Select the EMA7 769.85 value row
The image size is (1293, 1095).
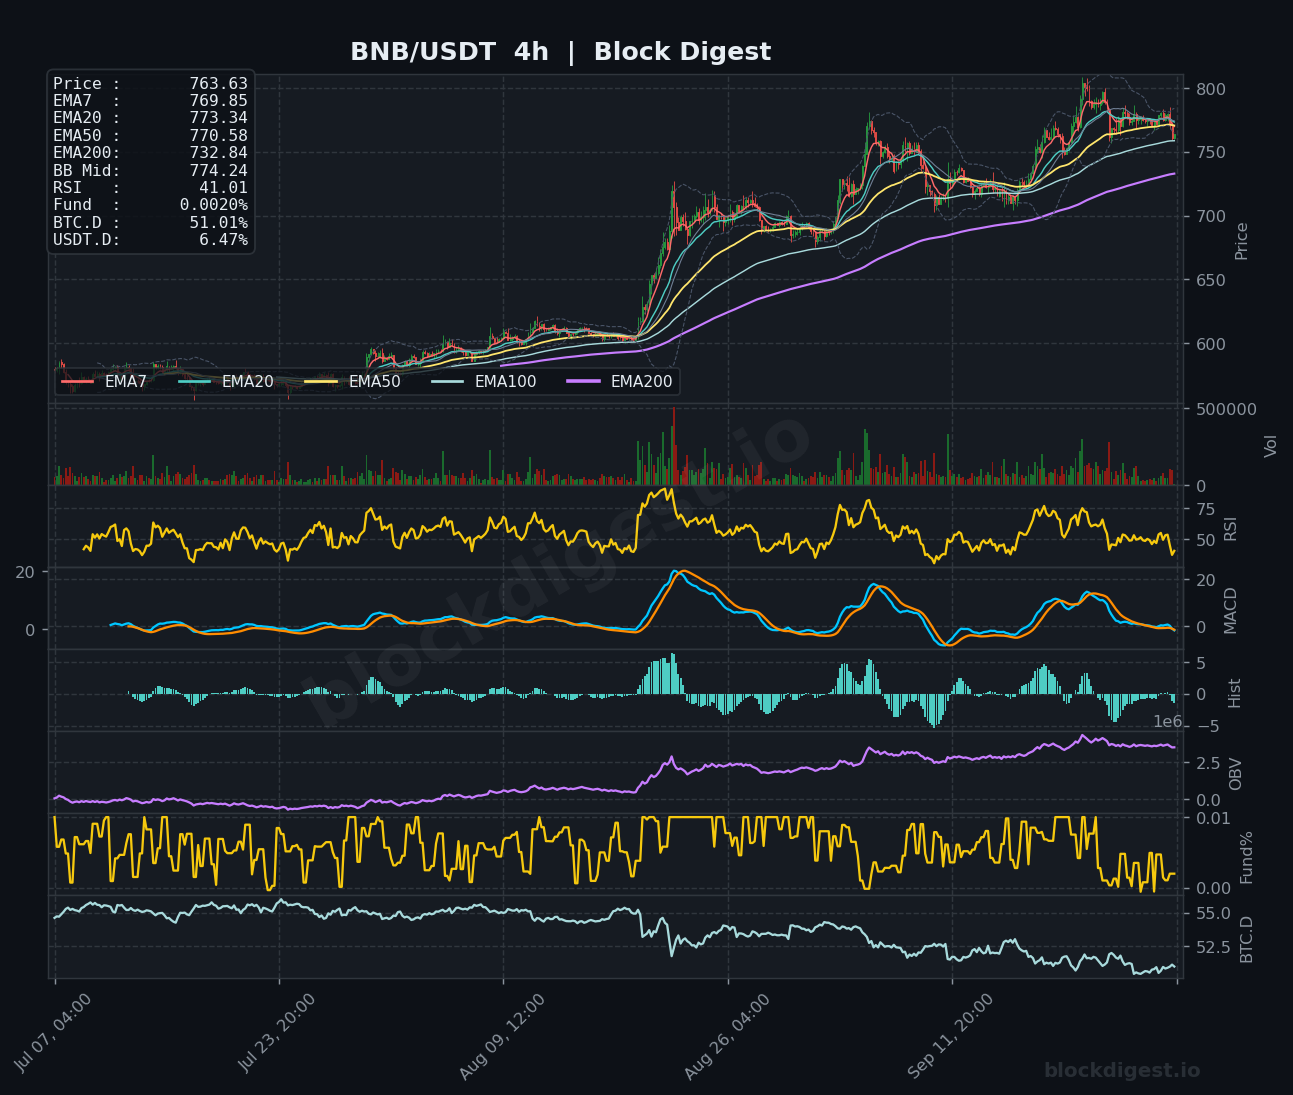pos(150,101)
